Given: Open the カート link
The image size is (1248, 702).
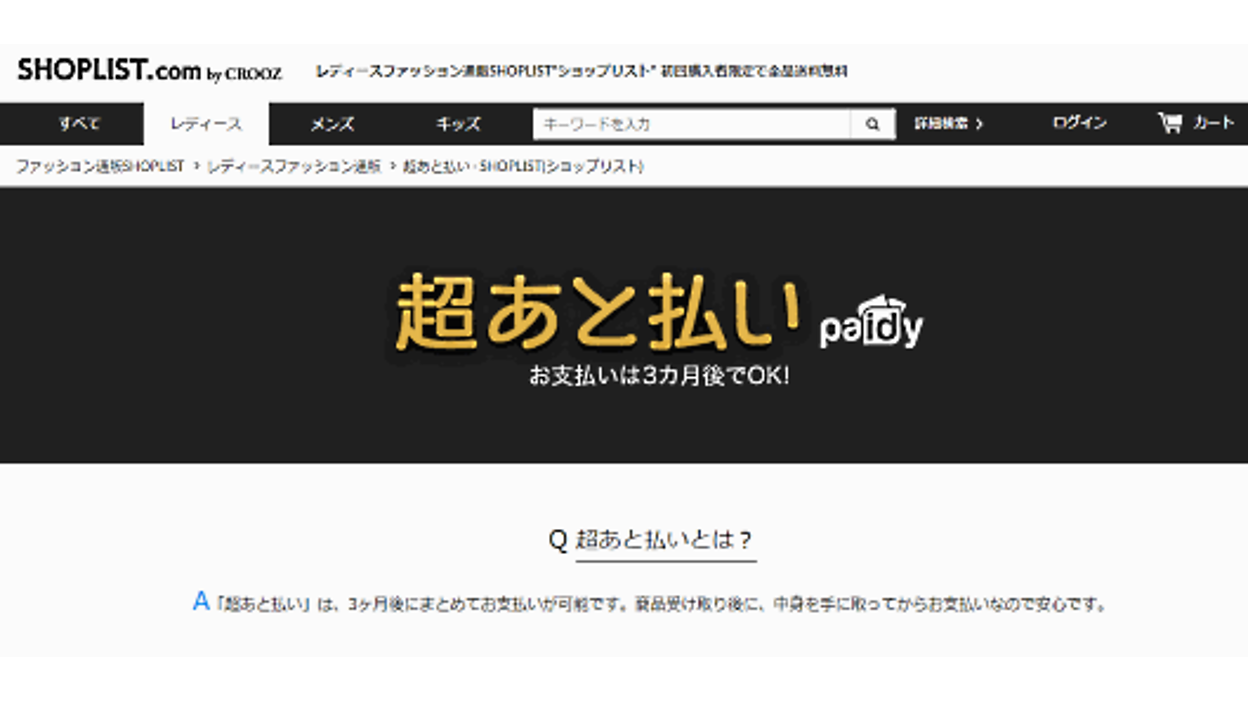Looking at the screenshot, I should point(1213,124).
